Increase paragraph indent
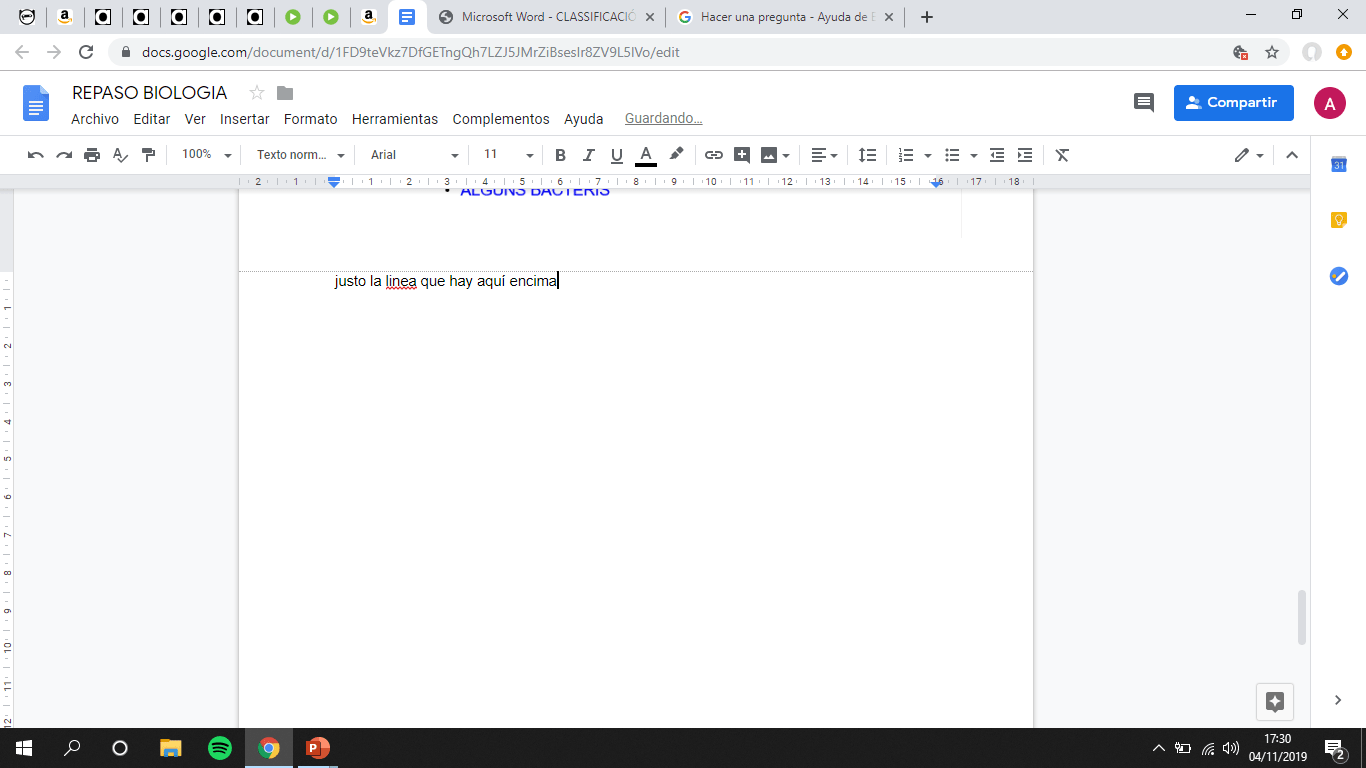1366x768 pixels. click(1025, 155)
